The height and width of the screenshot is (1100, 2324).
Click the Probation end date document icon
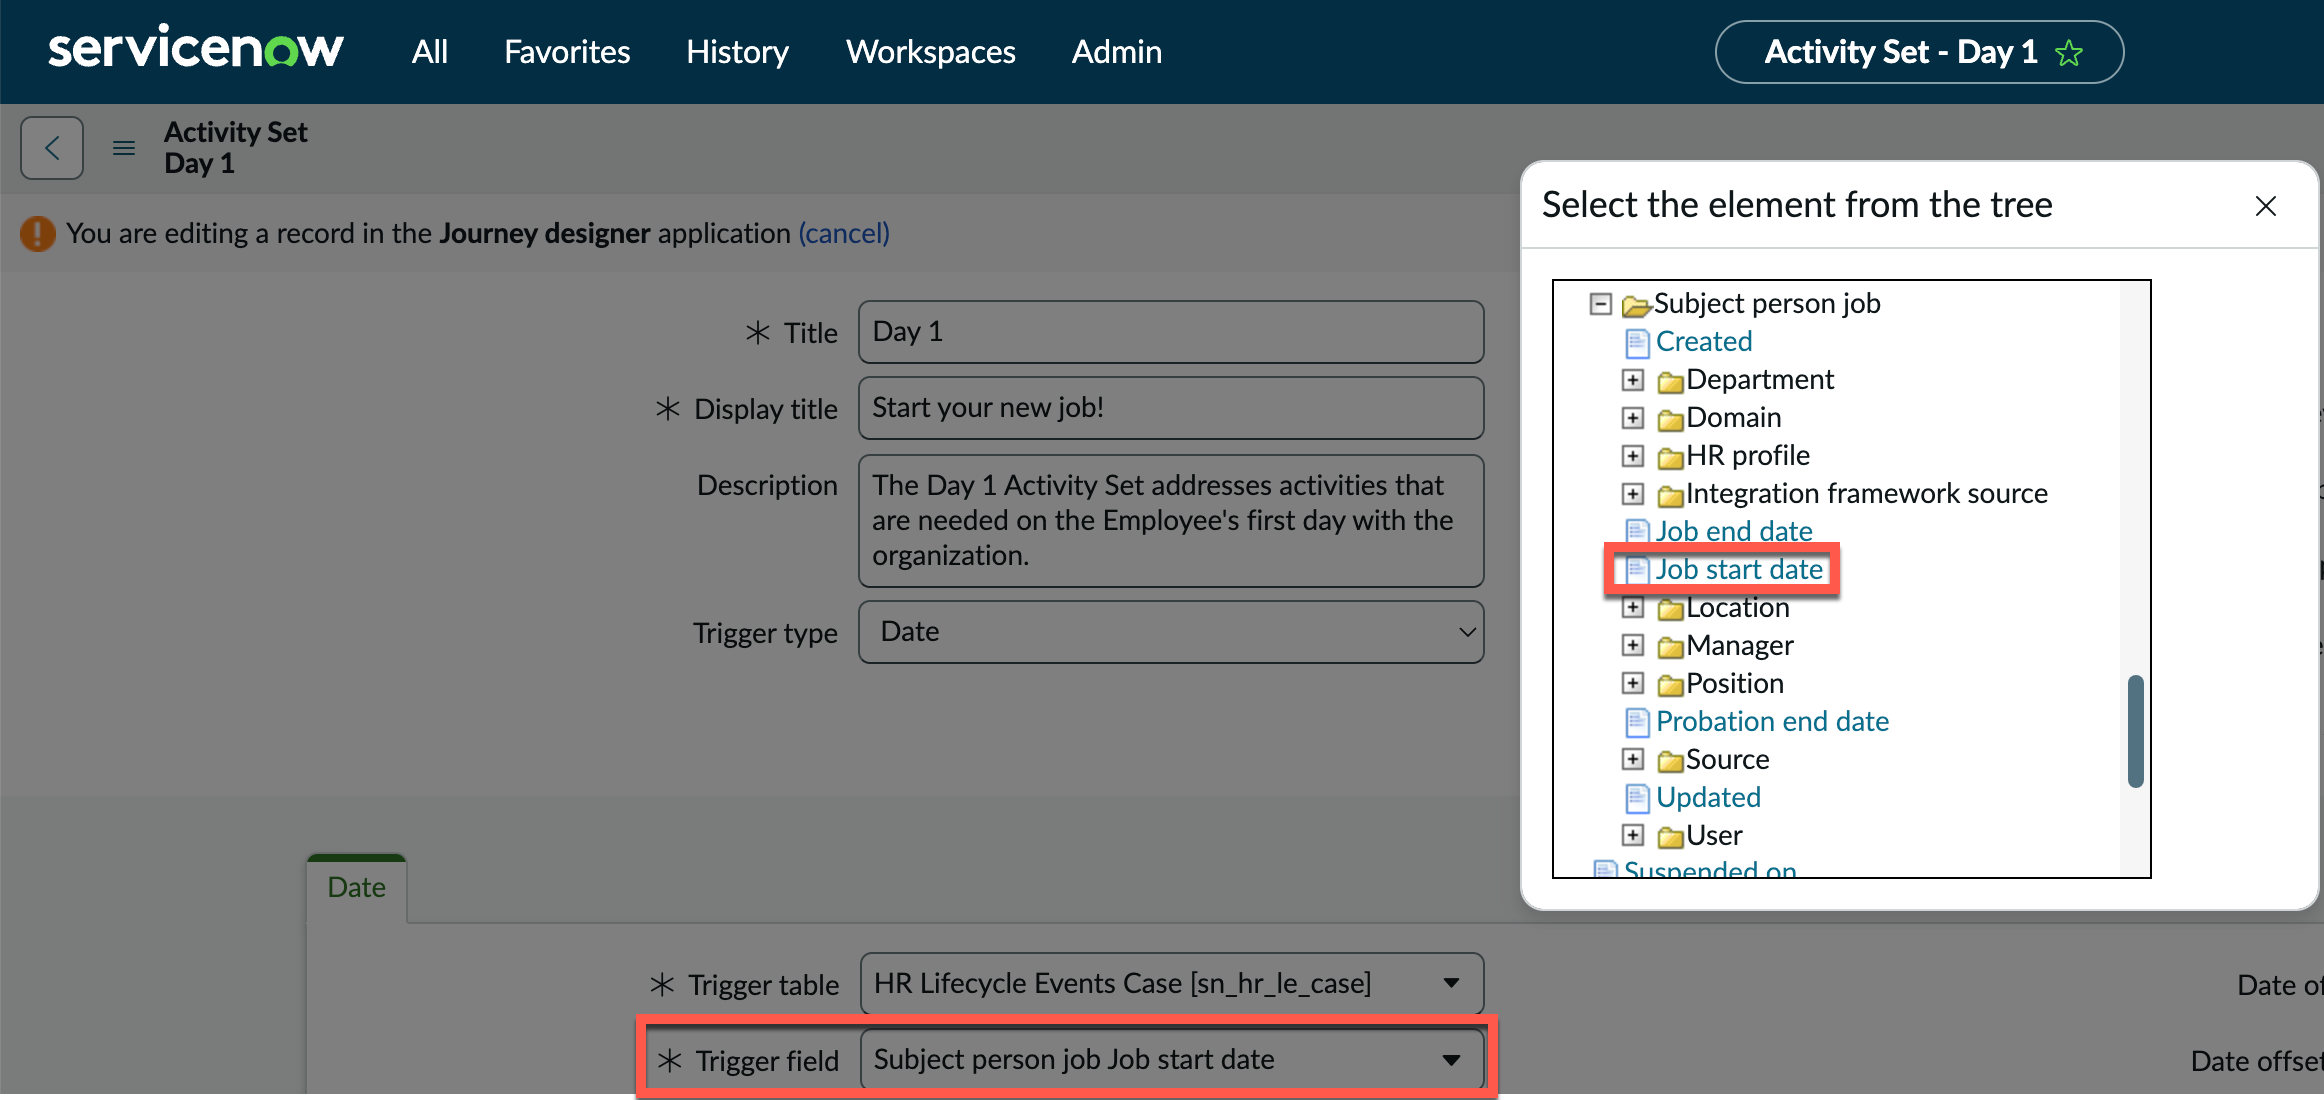[x=1636, y=722]
